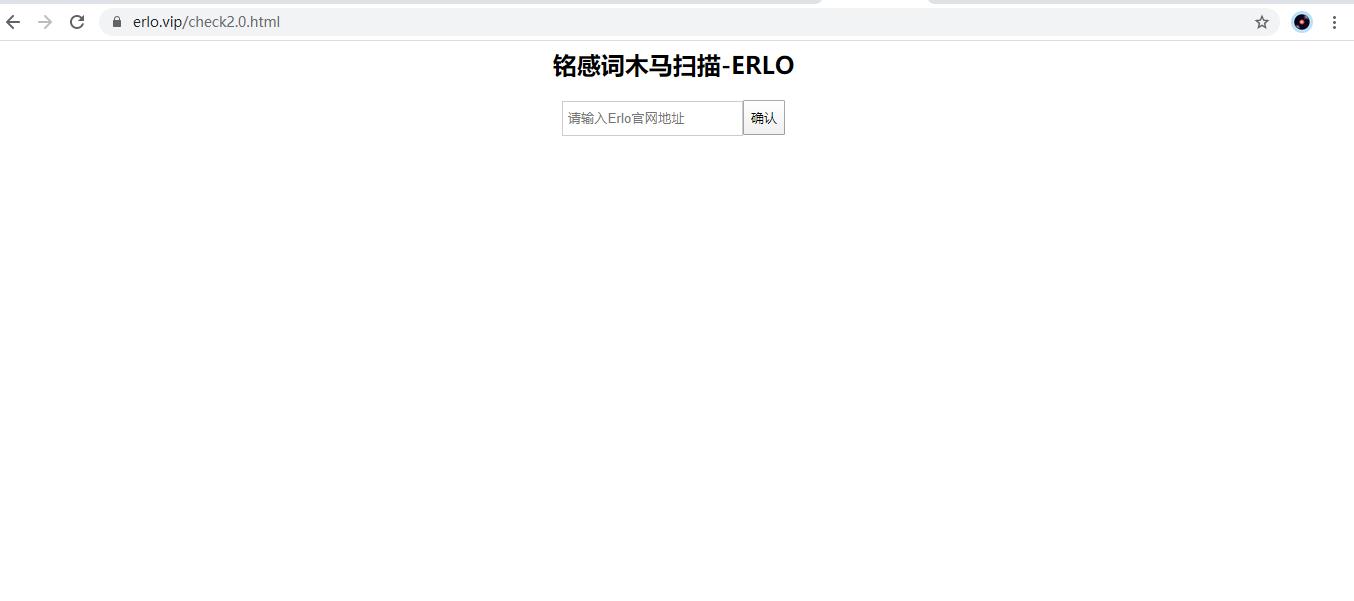The image size is (1354, 601).
Task: Click the erlo.vip domain in the URL
Action: point(157,22)
